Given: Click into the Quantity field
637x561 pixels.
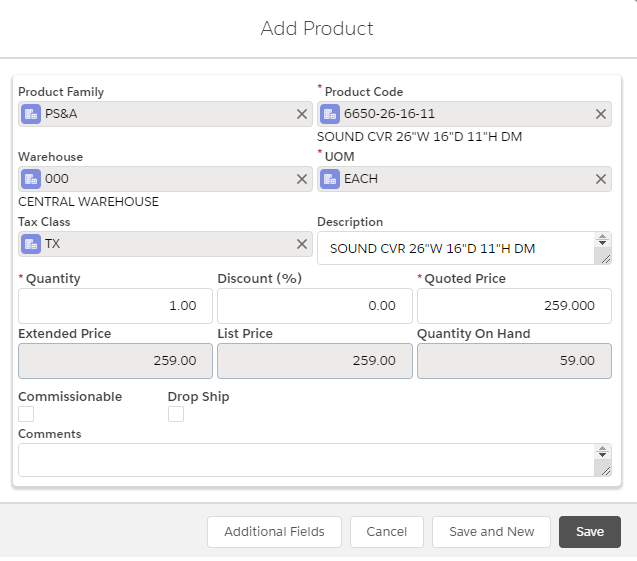Looking at the screenshot, I should click(115, 306).
